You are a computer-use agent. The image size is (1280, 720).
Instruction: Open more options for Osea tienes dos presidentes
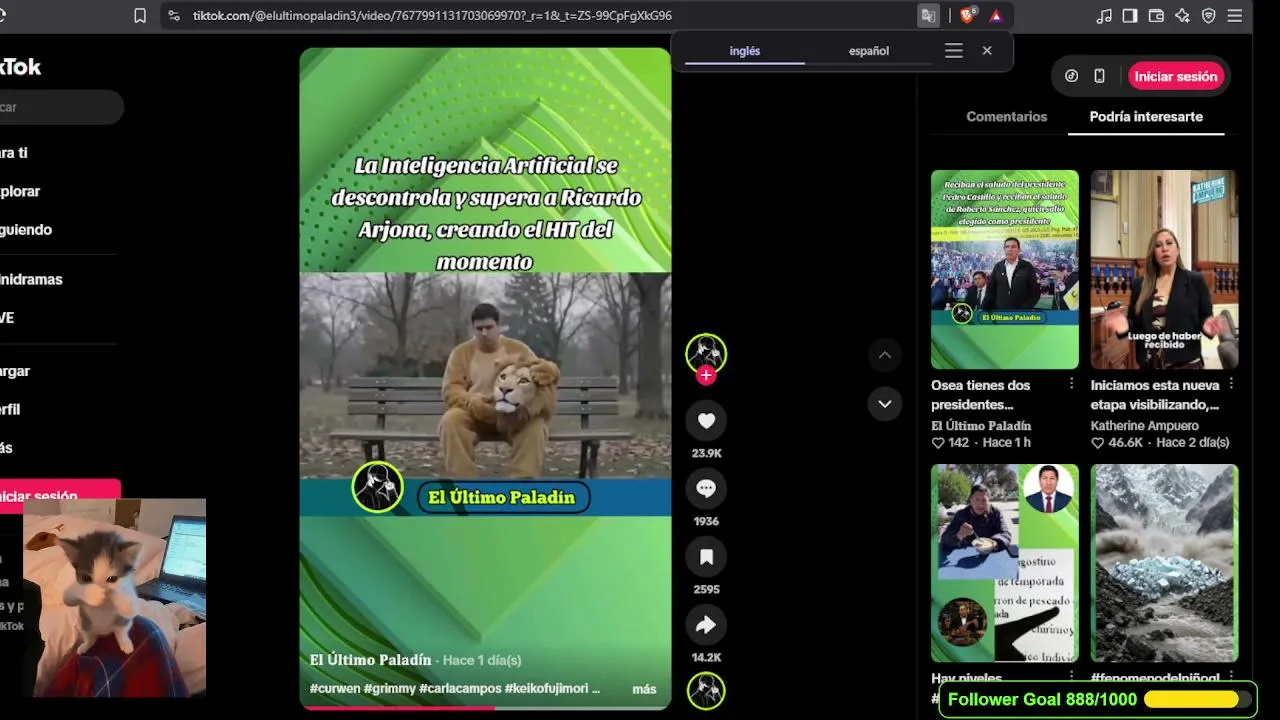(1071, 384)
